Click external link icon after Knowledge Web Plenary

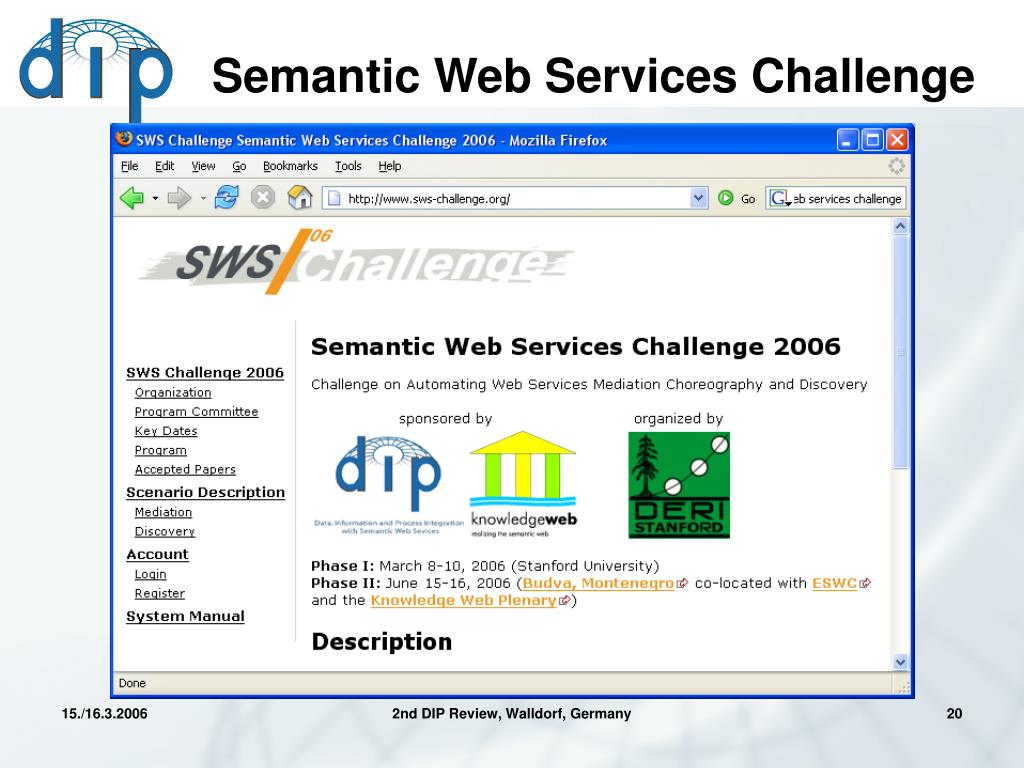pyautogui.click(x=565, y=600)
